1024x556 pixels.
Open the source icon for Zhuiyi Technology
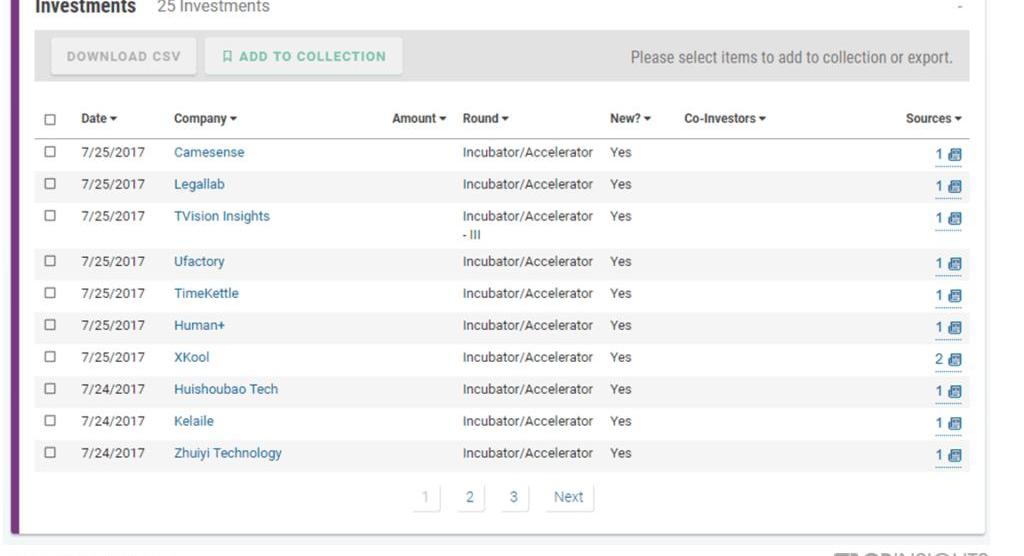pos(954,456)
